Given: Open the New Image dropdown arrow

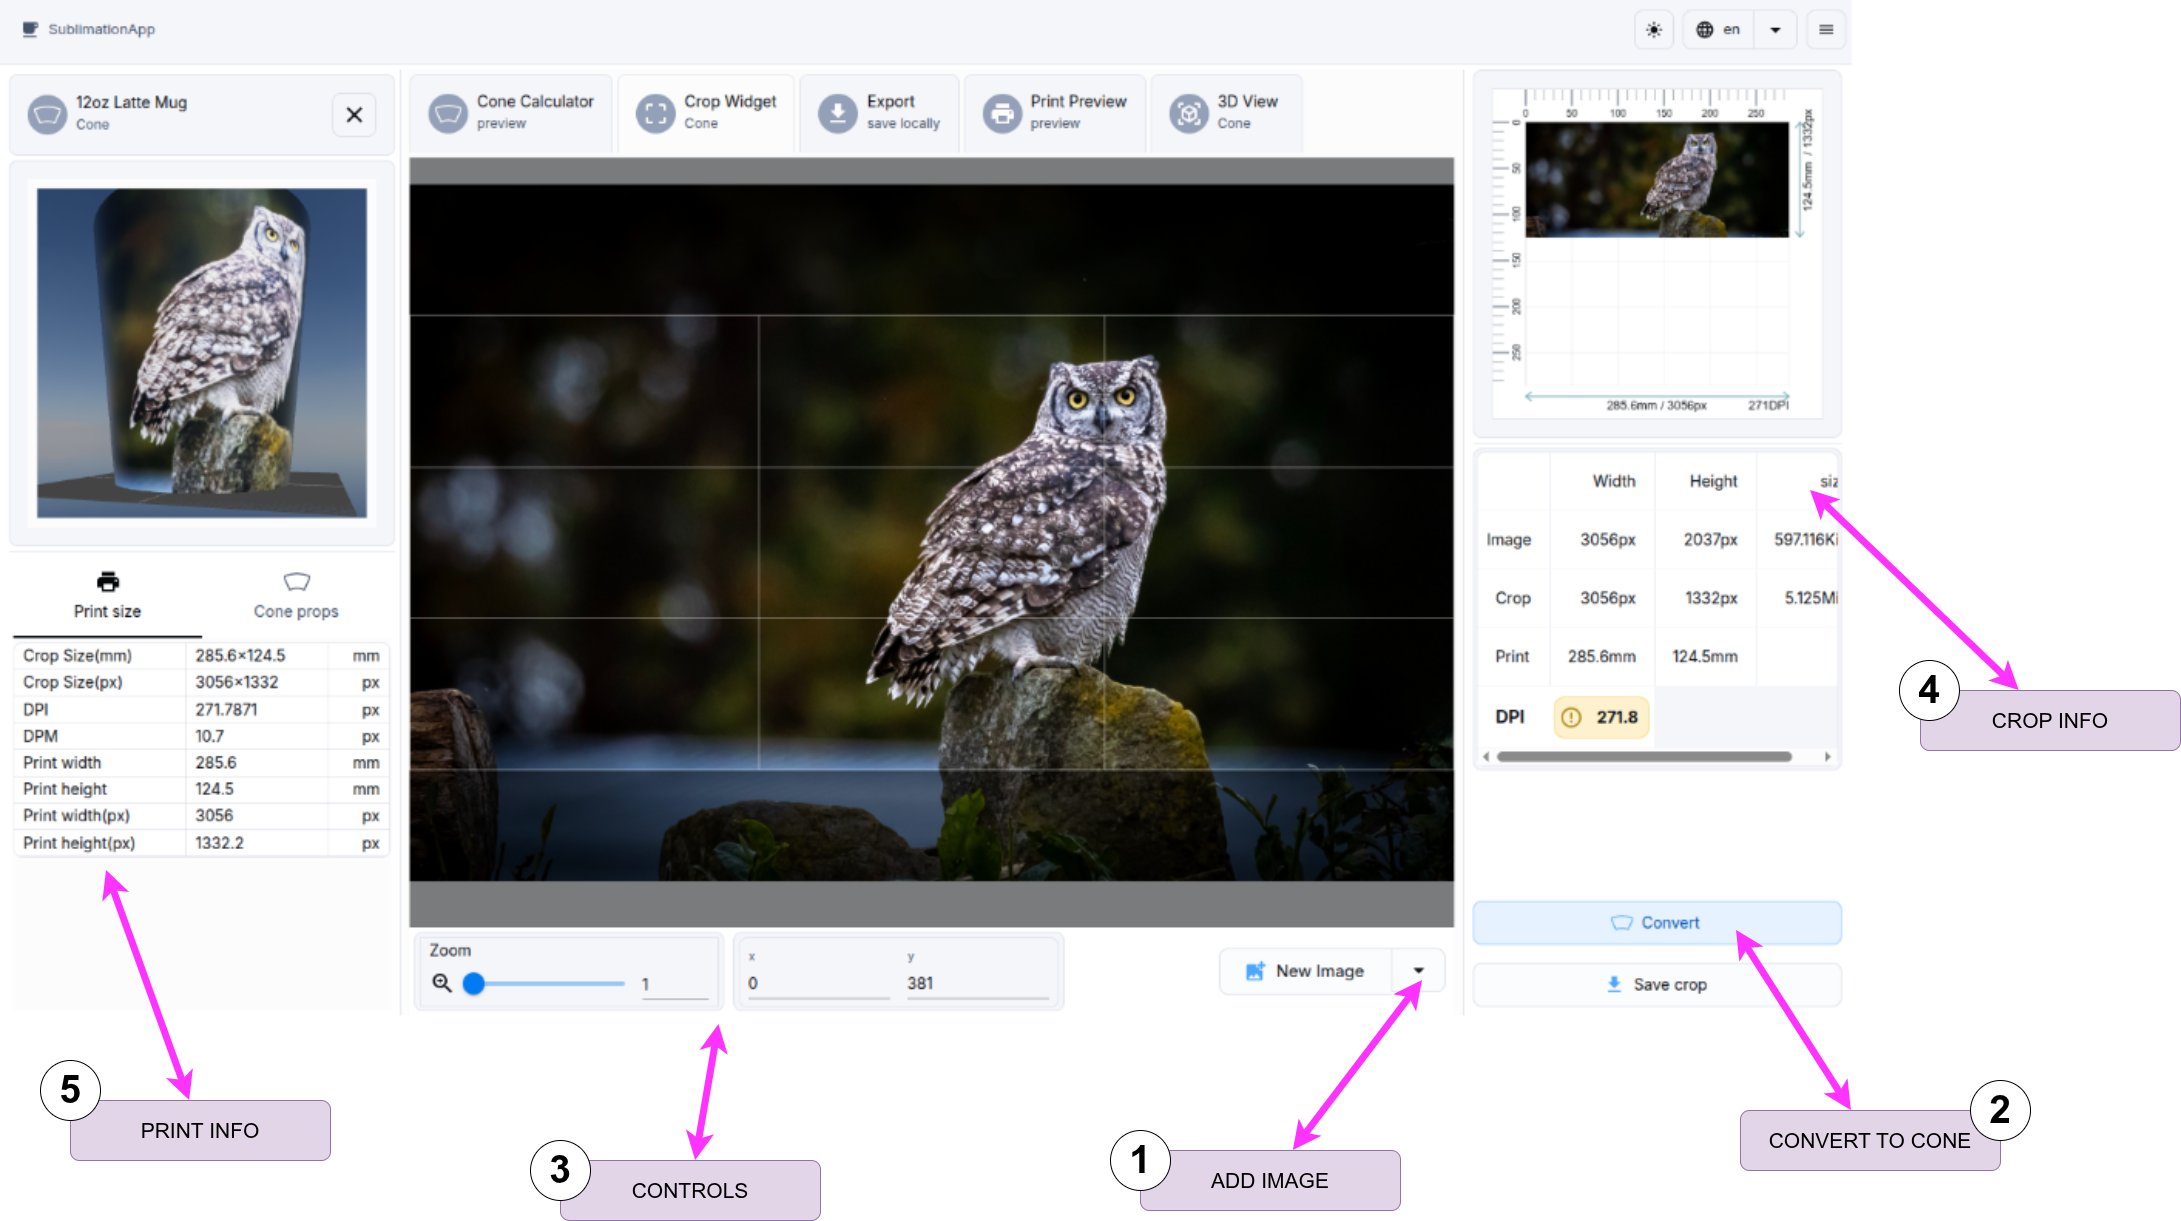Looking at the screenshot, I should coord(1419,970).
